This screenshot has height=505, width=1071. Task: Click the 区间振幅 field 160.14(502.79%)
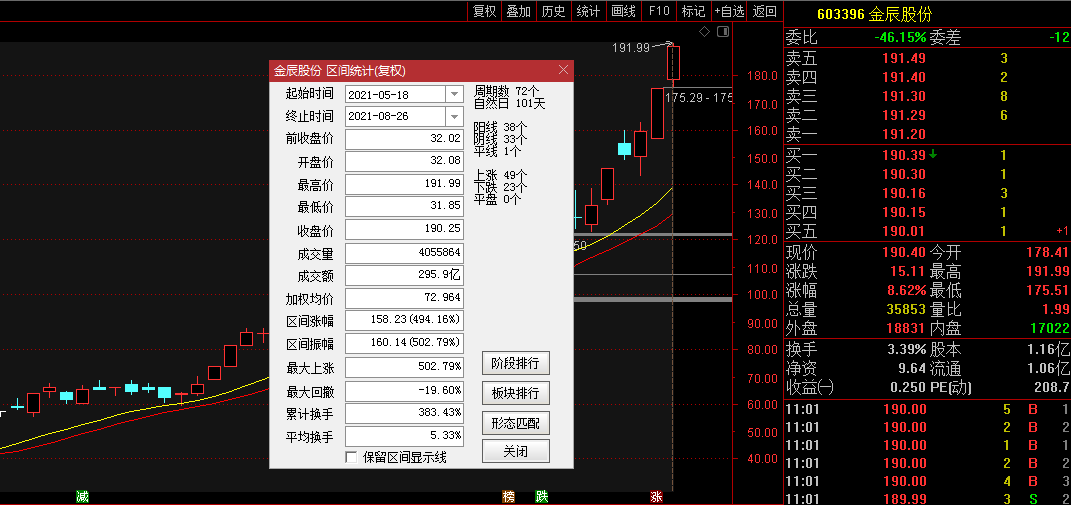(404, 343)
